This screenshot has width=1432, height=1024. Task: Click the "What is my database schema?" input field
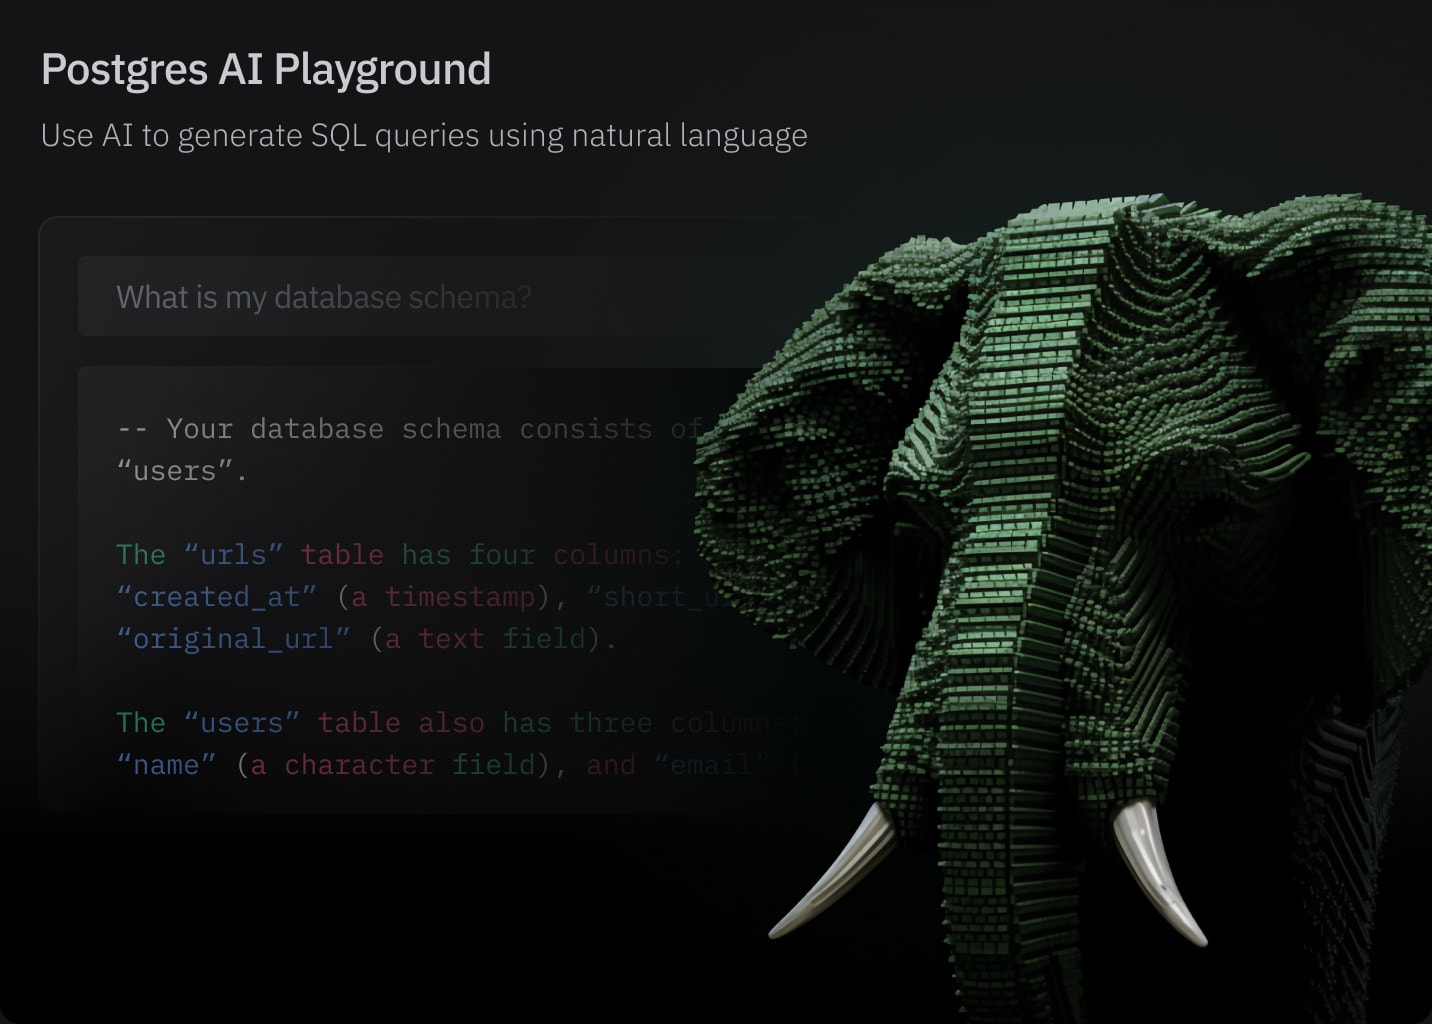click(x=440, y=296)
